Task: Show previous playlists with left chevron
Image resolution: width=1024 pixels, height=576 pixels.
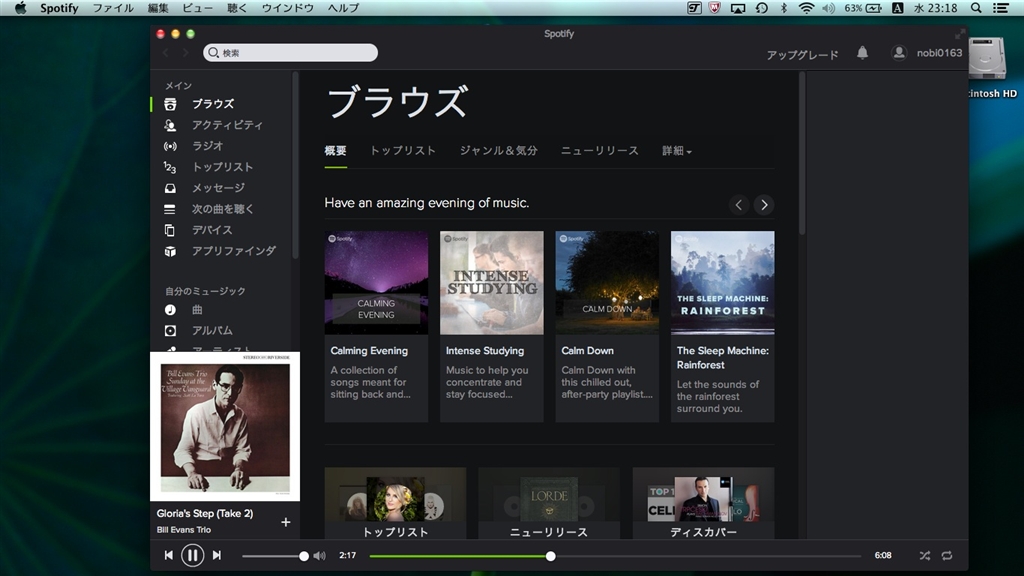Action: pos(739,205)
